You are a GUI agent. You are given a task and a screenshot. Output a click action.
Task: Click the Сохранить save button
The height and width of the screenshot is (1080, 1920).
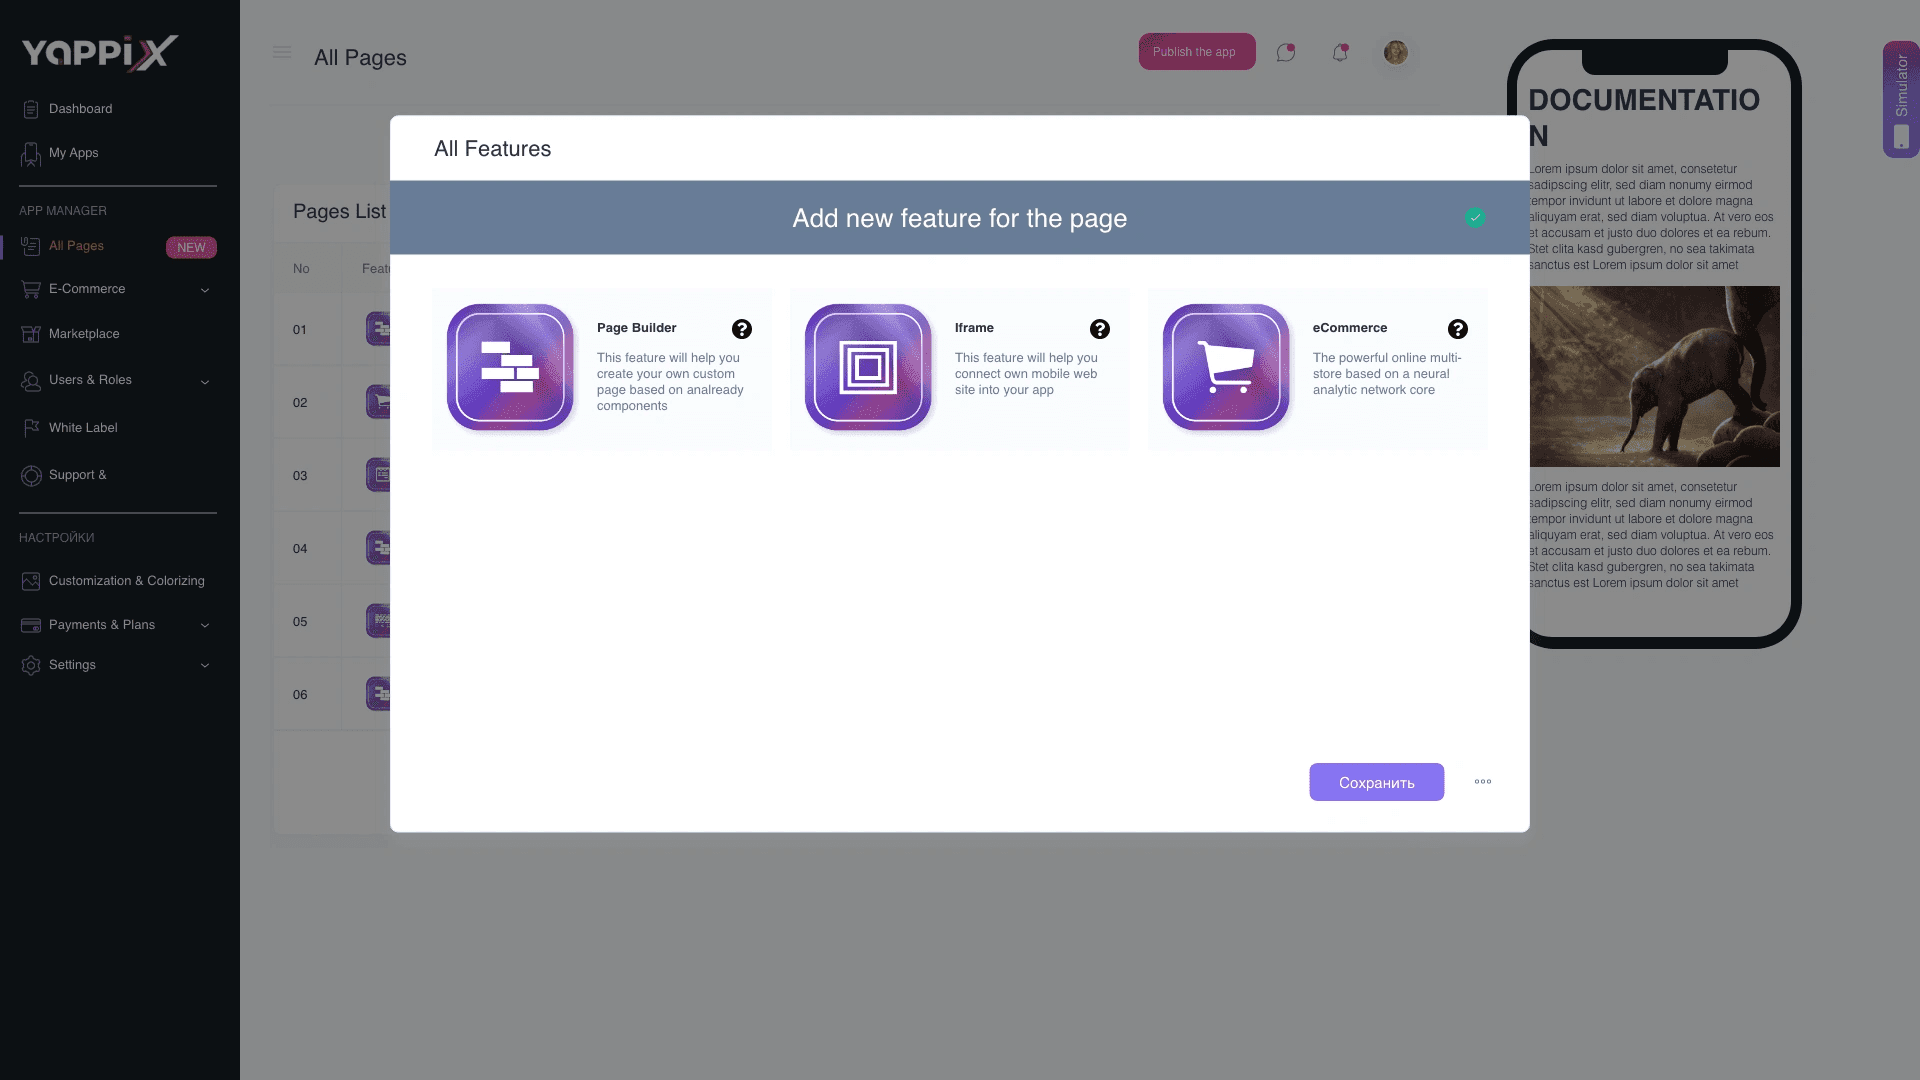tap(1376, 782)
